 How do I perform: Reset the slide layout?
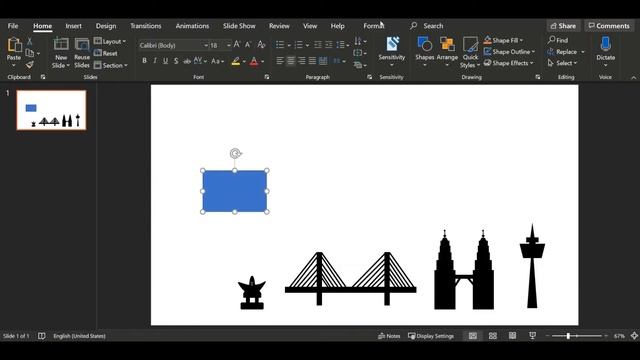[x=106, y=53]
